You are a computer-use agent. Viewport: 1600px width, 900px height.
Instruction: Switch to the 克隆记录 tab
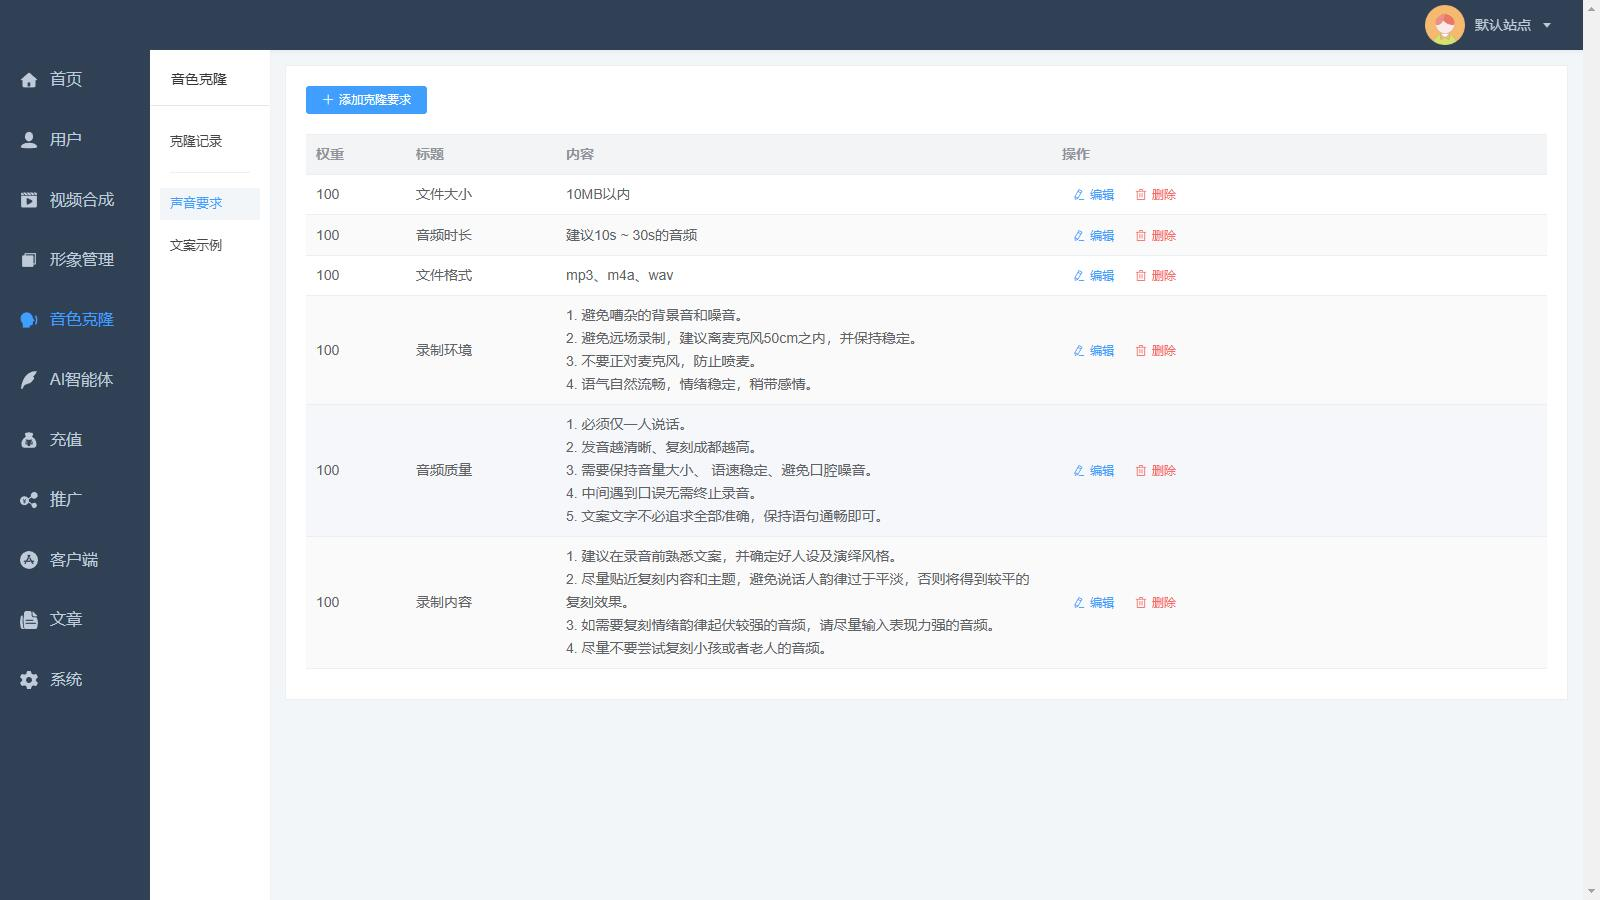click(196, 142)
